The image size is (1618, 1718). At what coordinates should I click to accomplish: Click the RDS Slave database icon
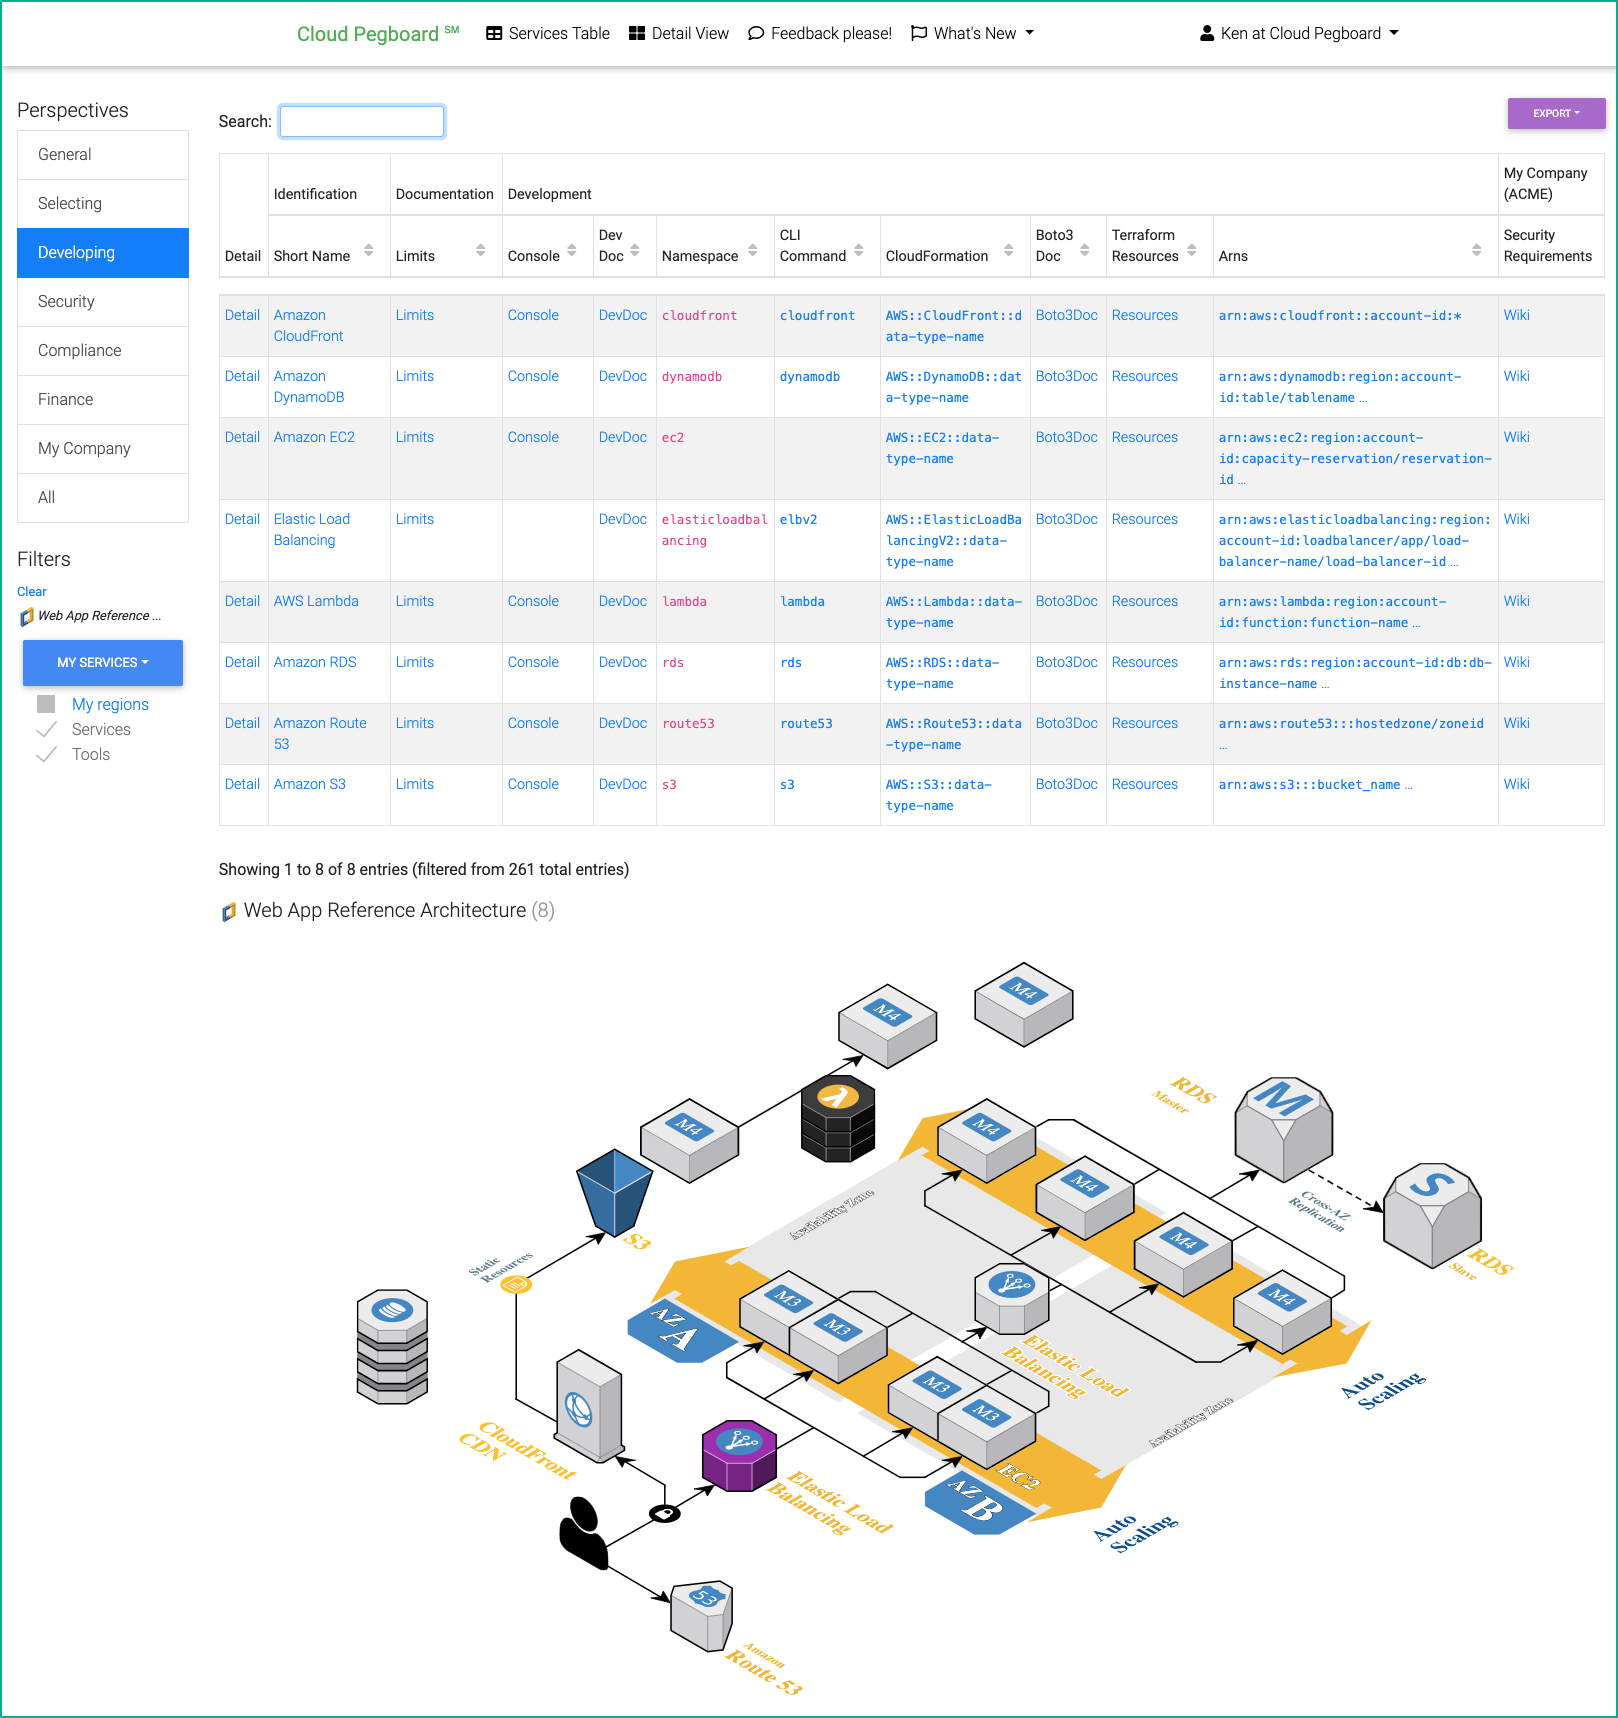pyautogui.click(x=1432, y=1215)
